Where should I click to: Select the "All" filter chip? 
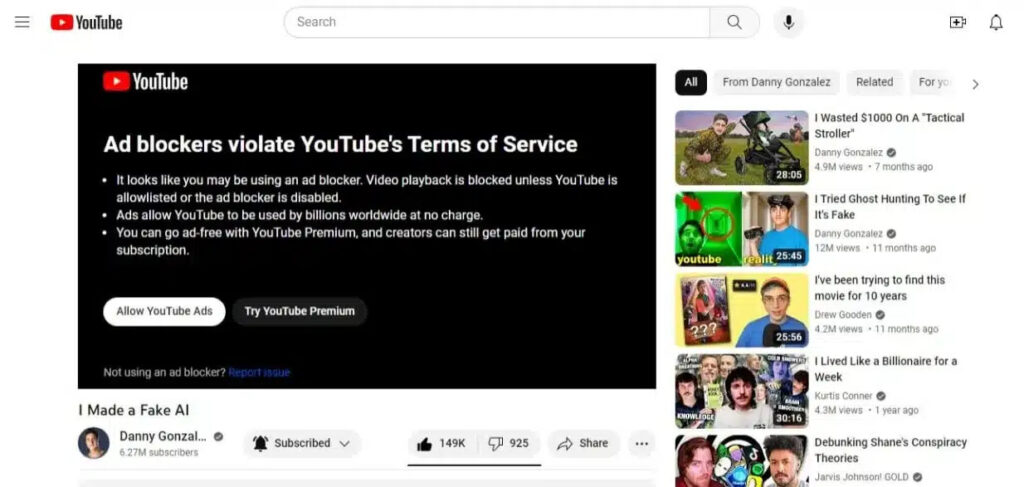click(x=690, y=82)
